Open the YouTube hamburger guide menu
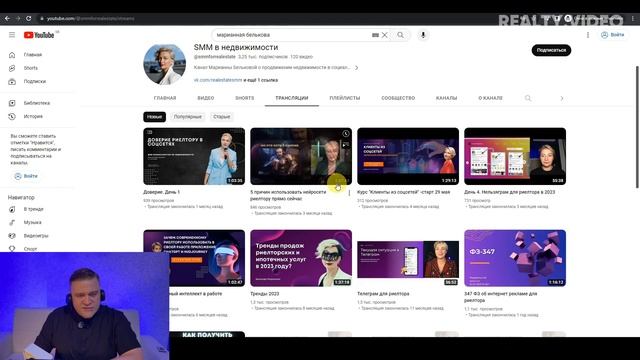 click(x=12, y=35)
